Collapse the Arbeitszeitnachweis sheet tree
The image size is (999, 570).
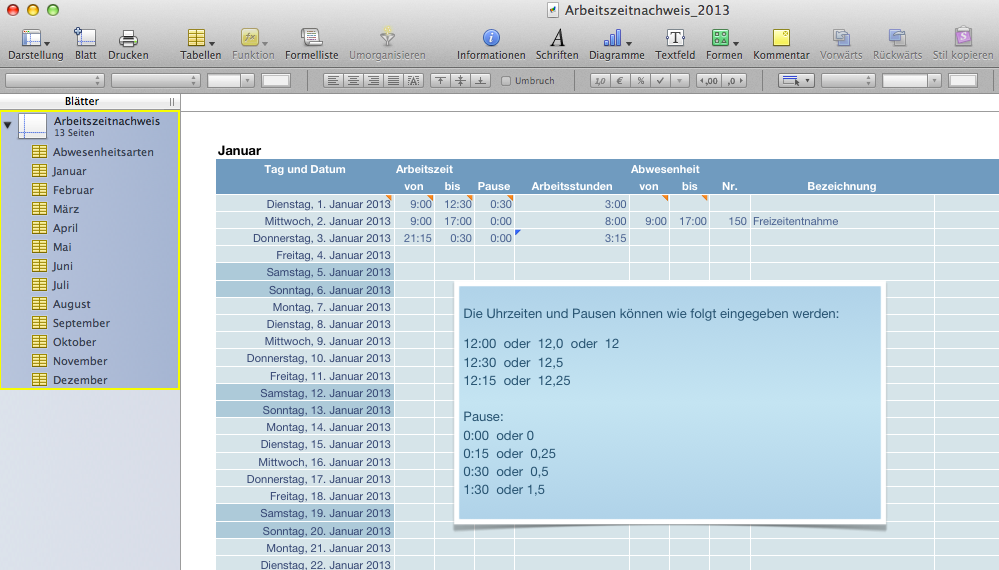point(8,126)
